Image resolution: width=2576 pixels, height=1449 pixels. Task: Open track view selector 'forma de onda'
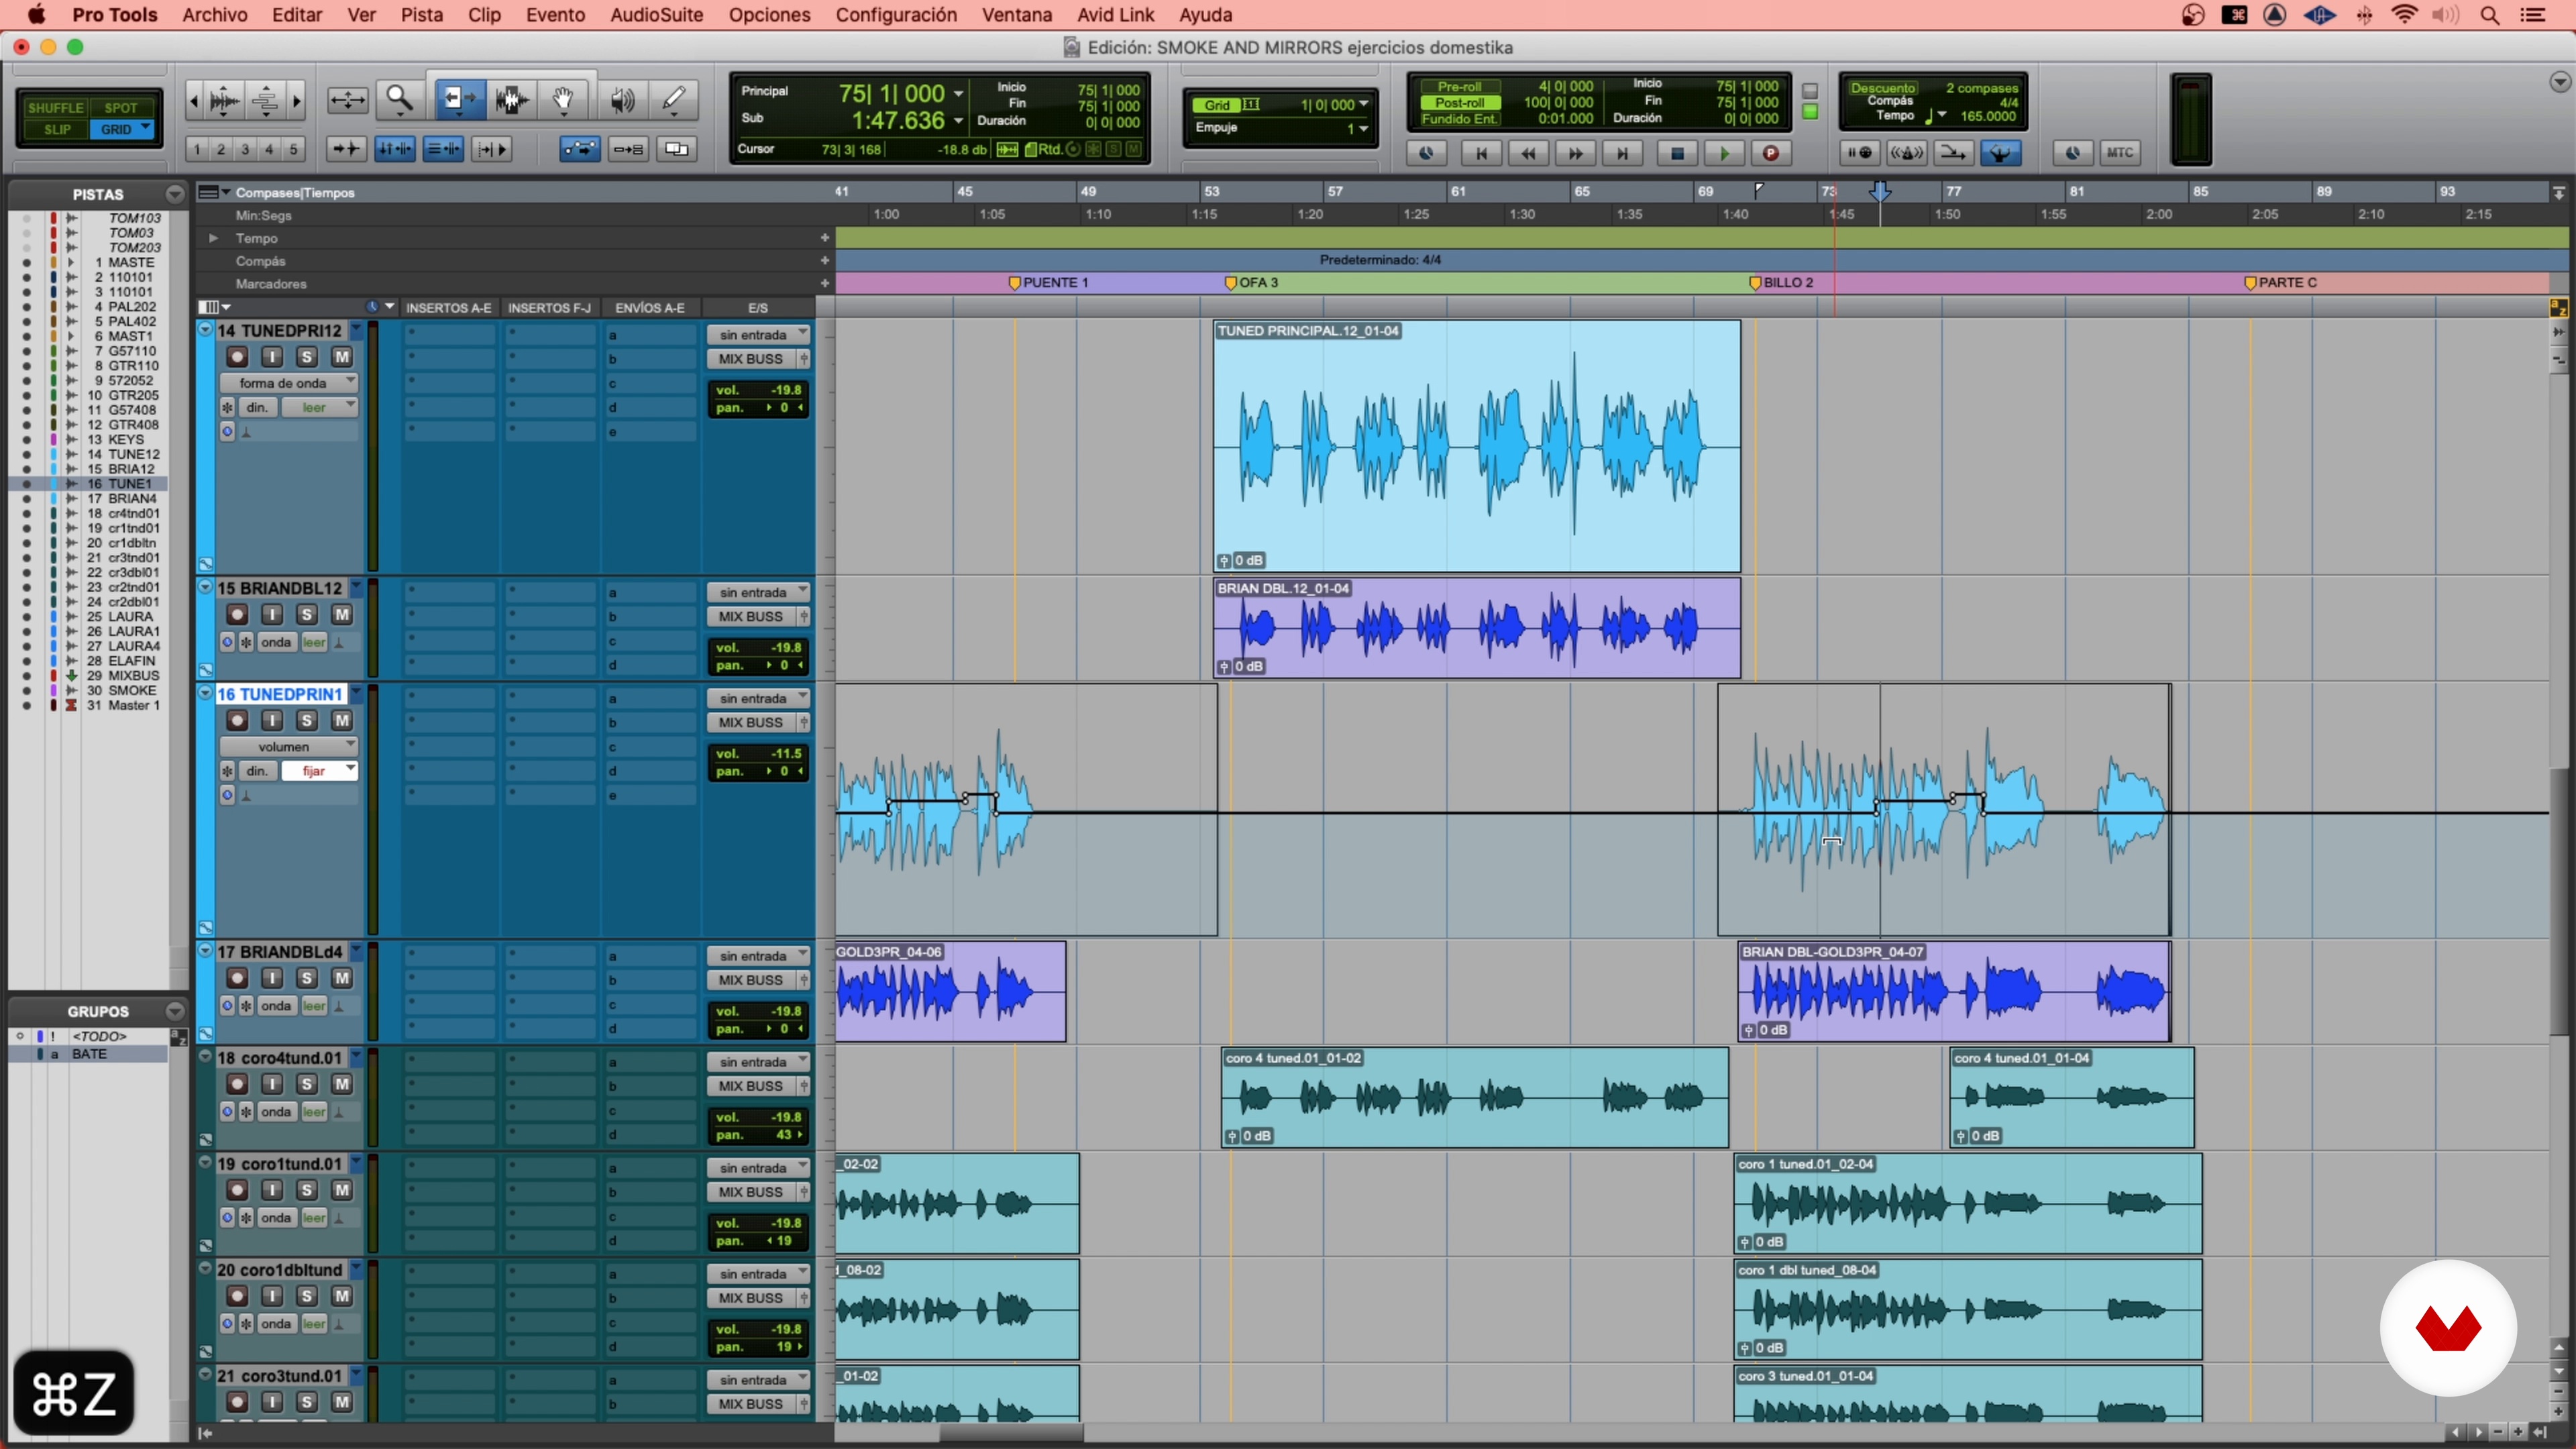(288, 383)
